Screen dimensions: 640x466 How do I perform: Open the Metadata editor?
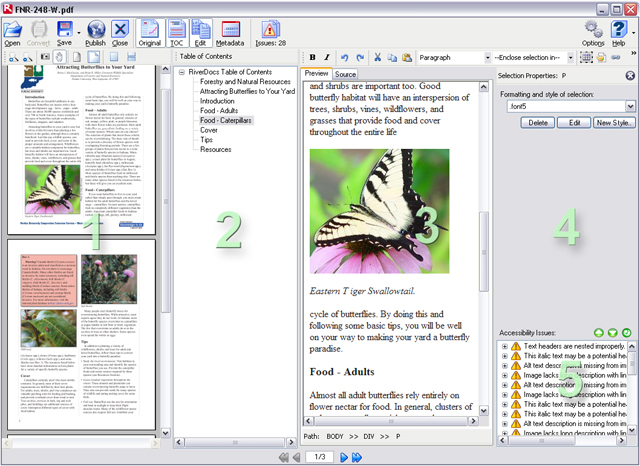pos(230,33)
